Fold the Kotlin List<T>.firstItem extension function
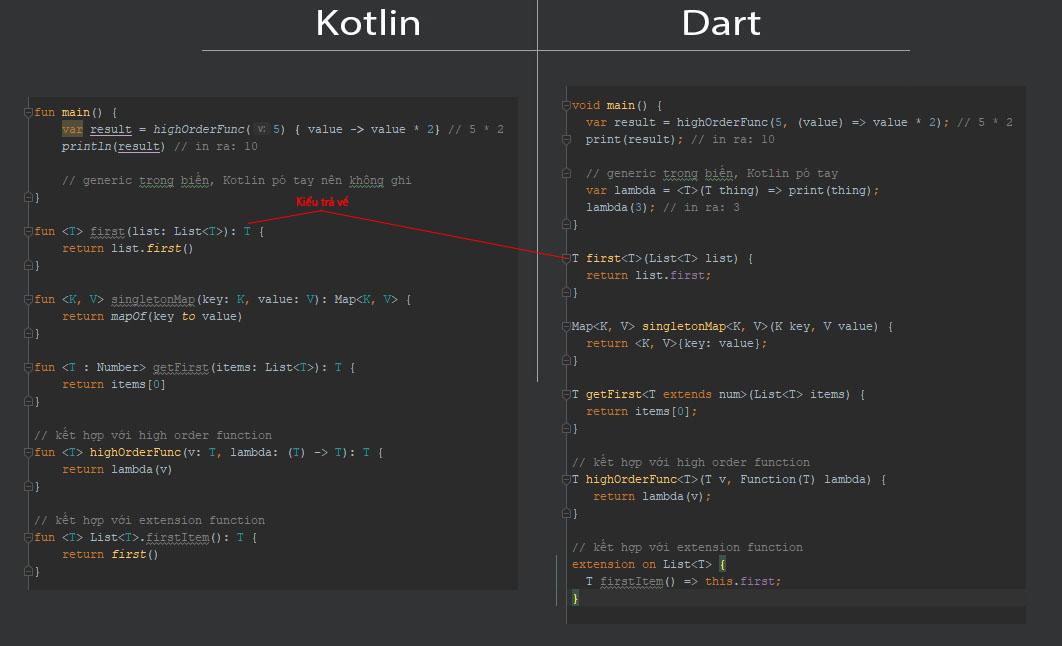1062x646 pixels. [x=28, y=538]
